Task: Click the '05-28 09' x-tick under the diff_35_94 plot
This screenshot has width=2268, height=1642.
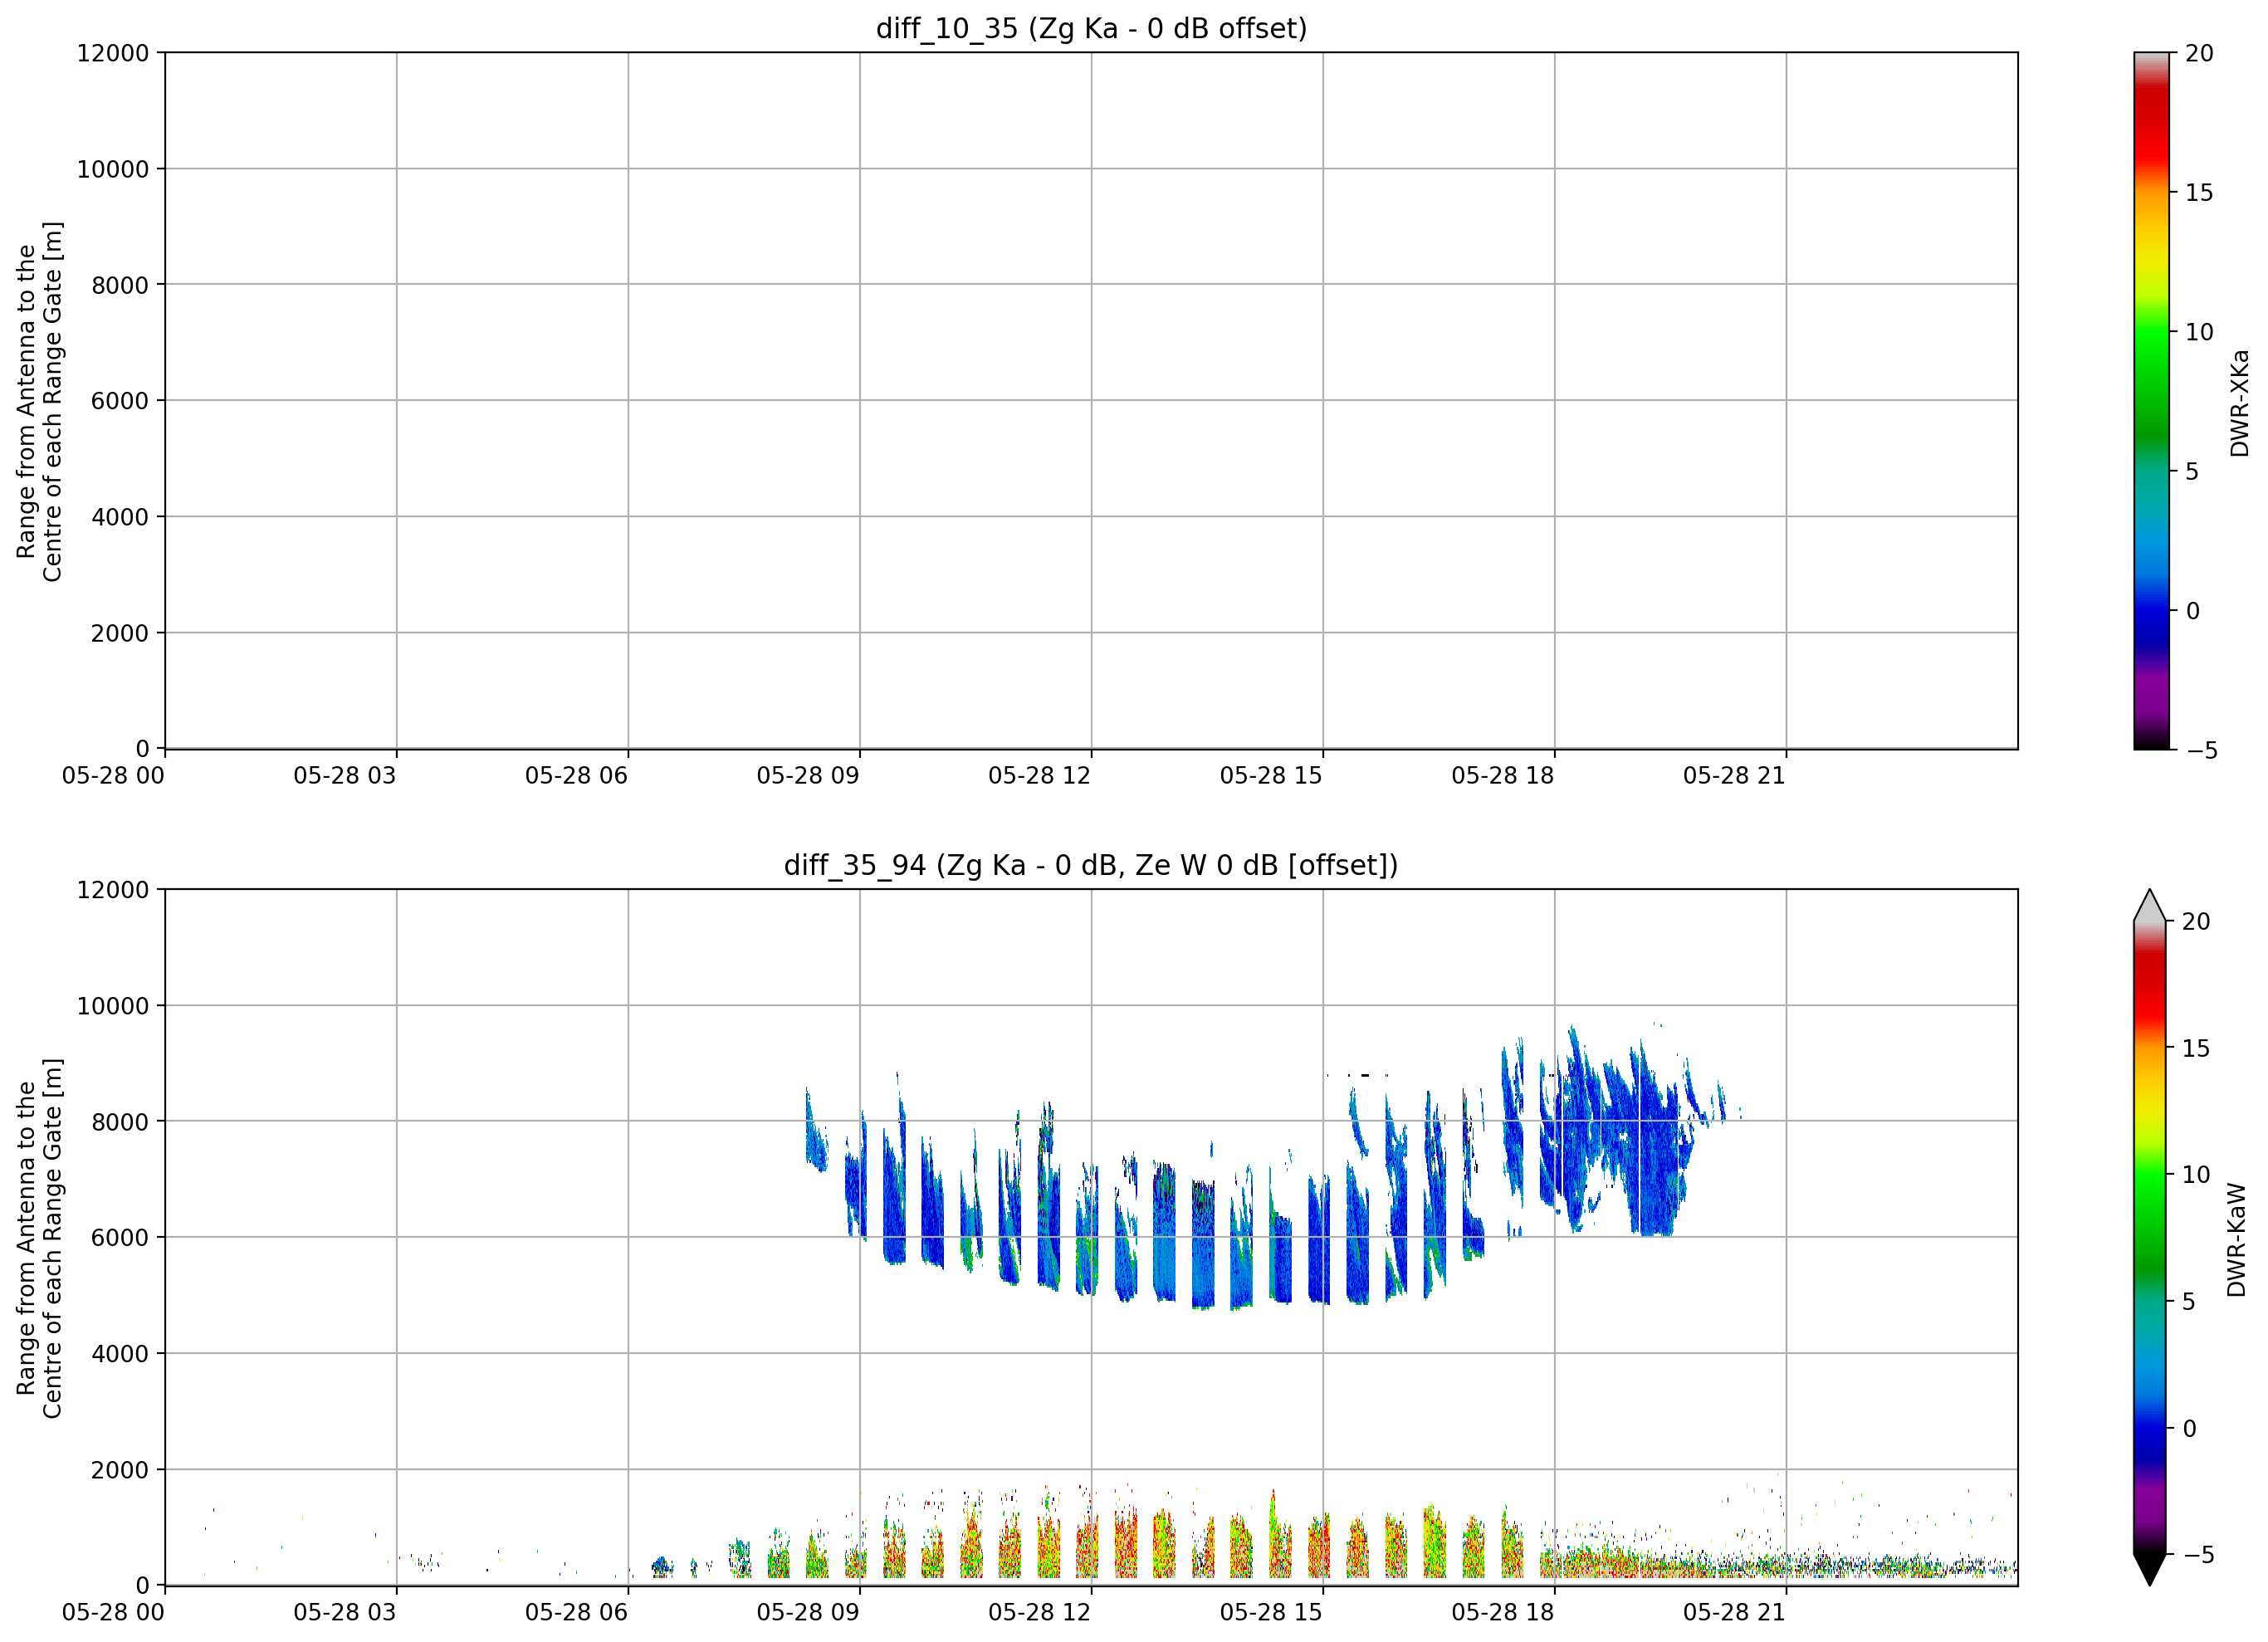Action: (808, 1613)
